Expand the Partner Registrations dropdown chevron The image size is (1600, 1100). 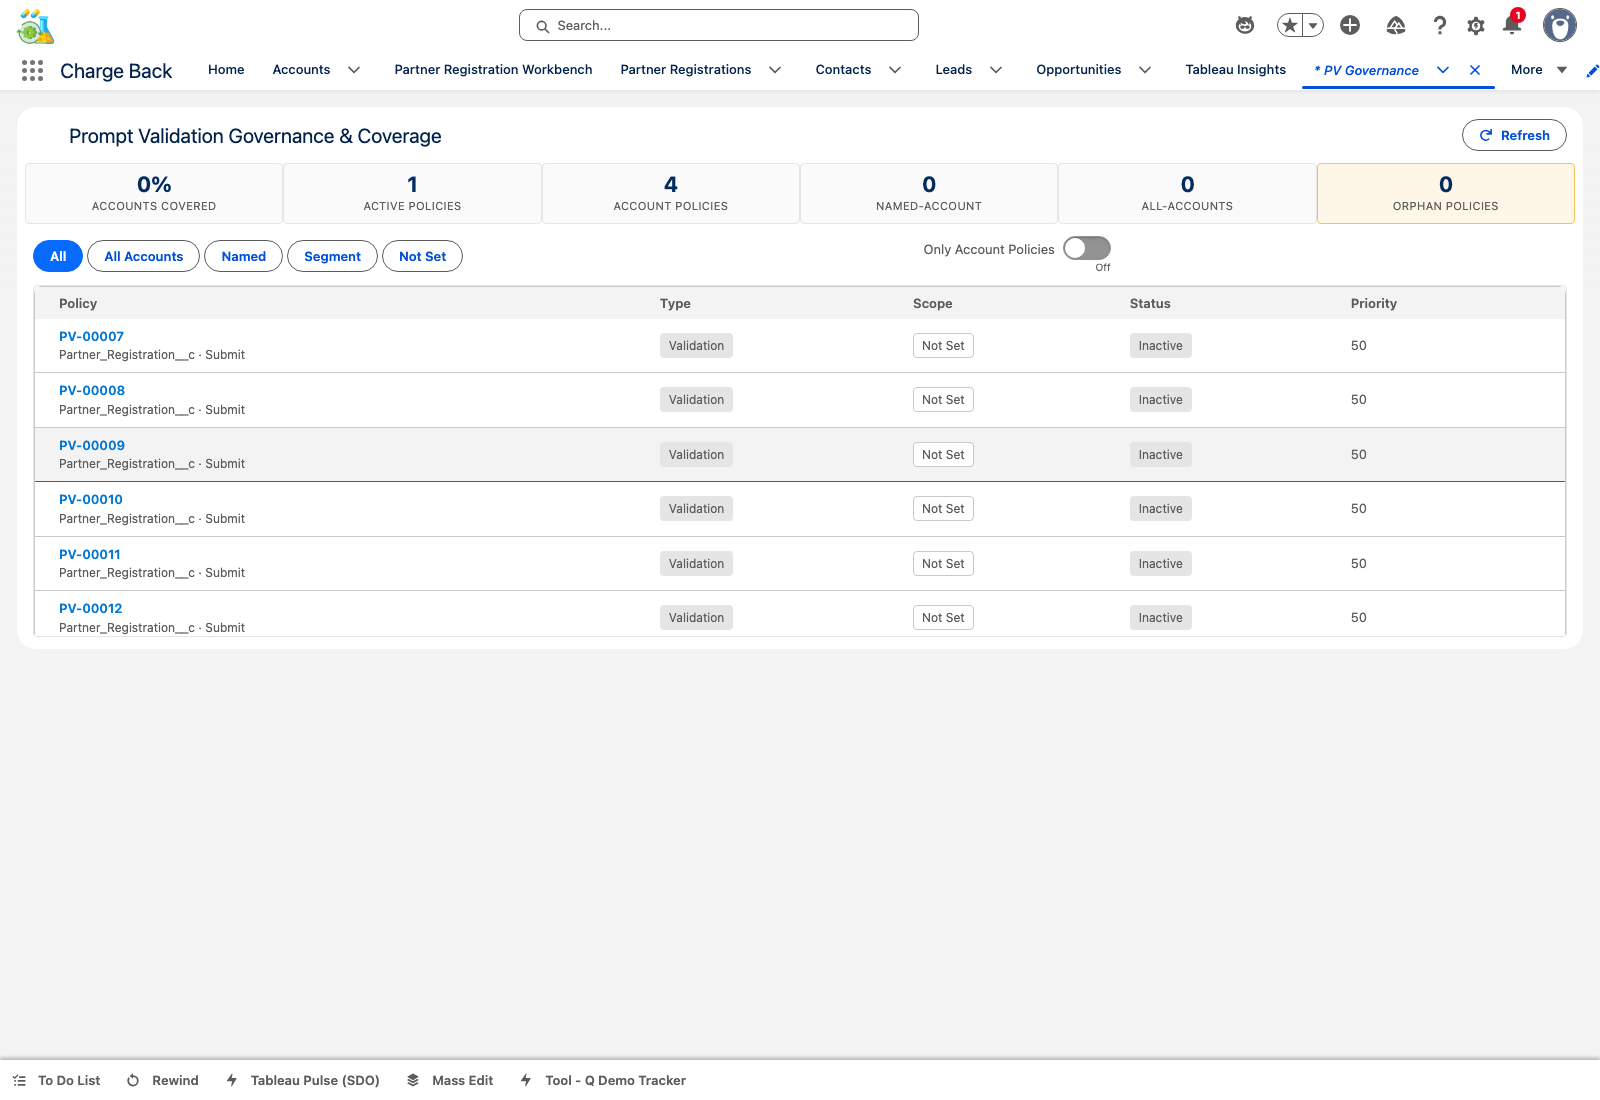[775, 70]
